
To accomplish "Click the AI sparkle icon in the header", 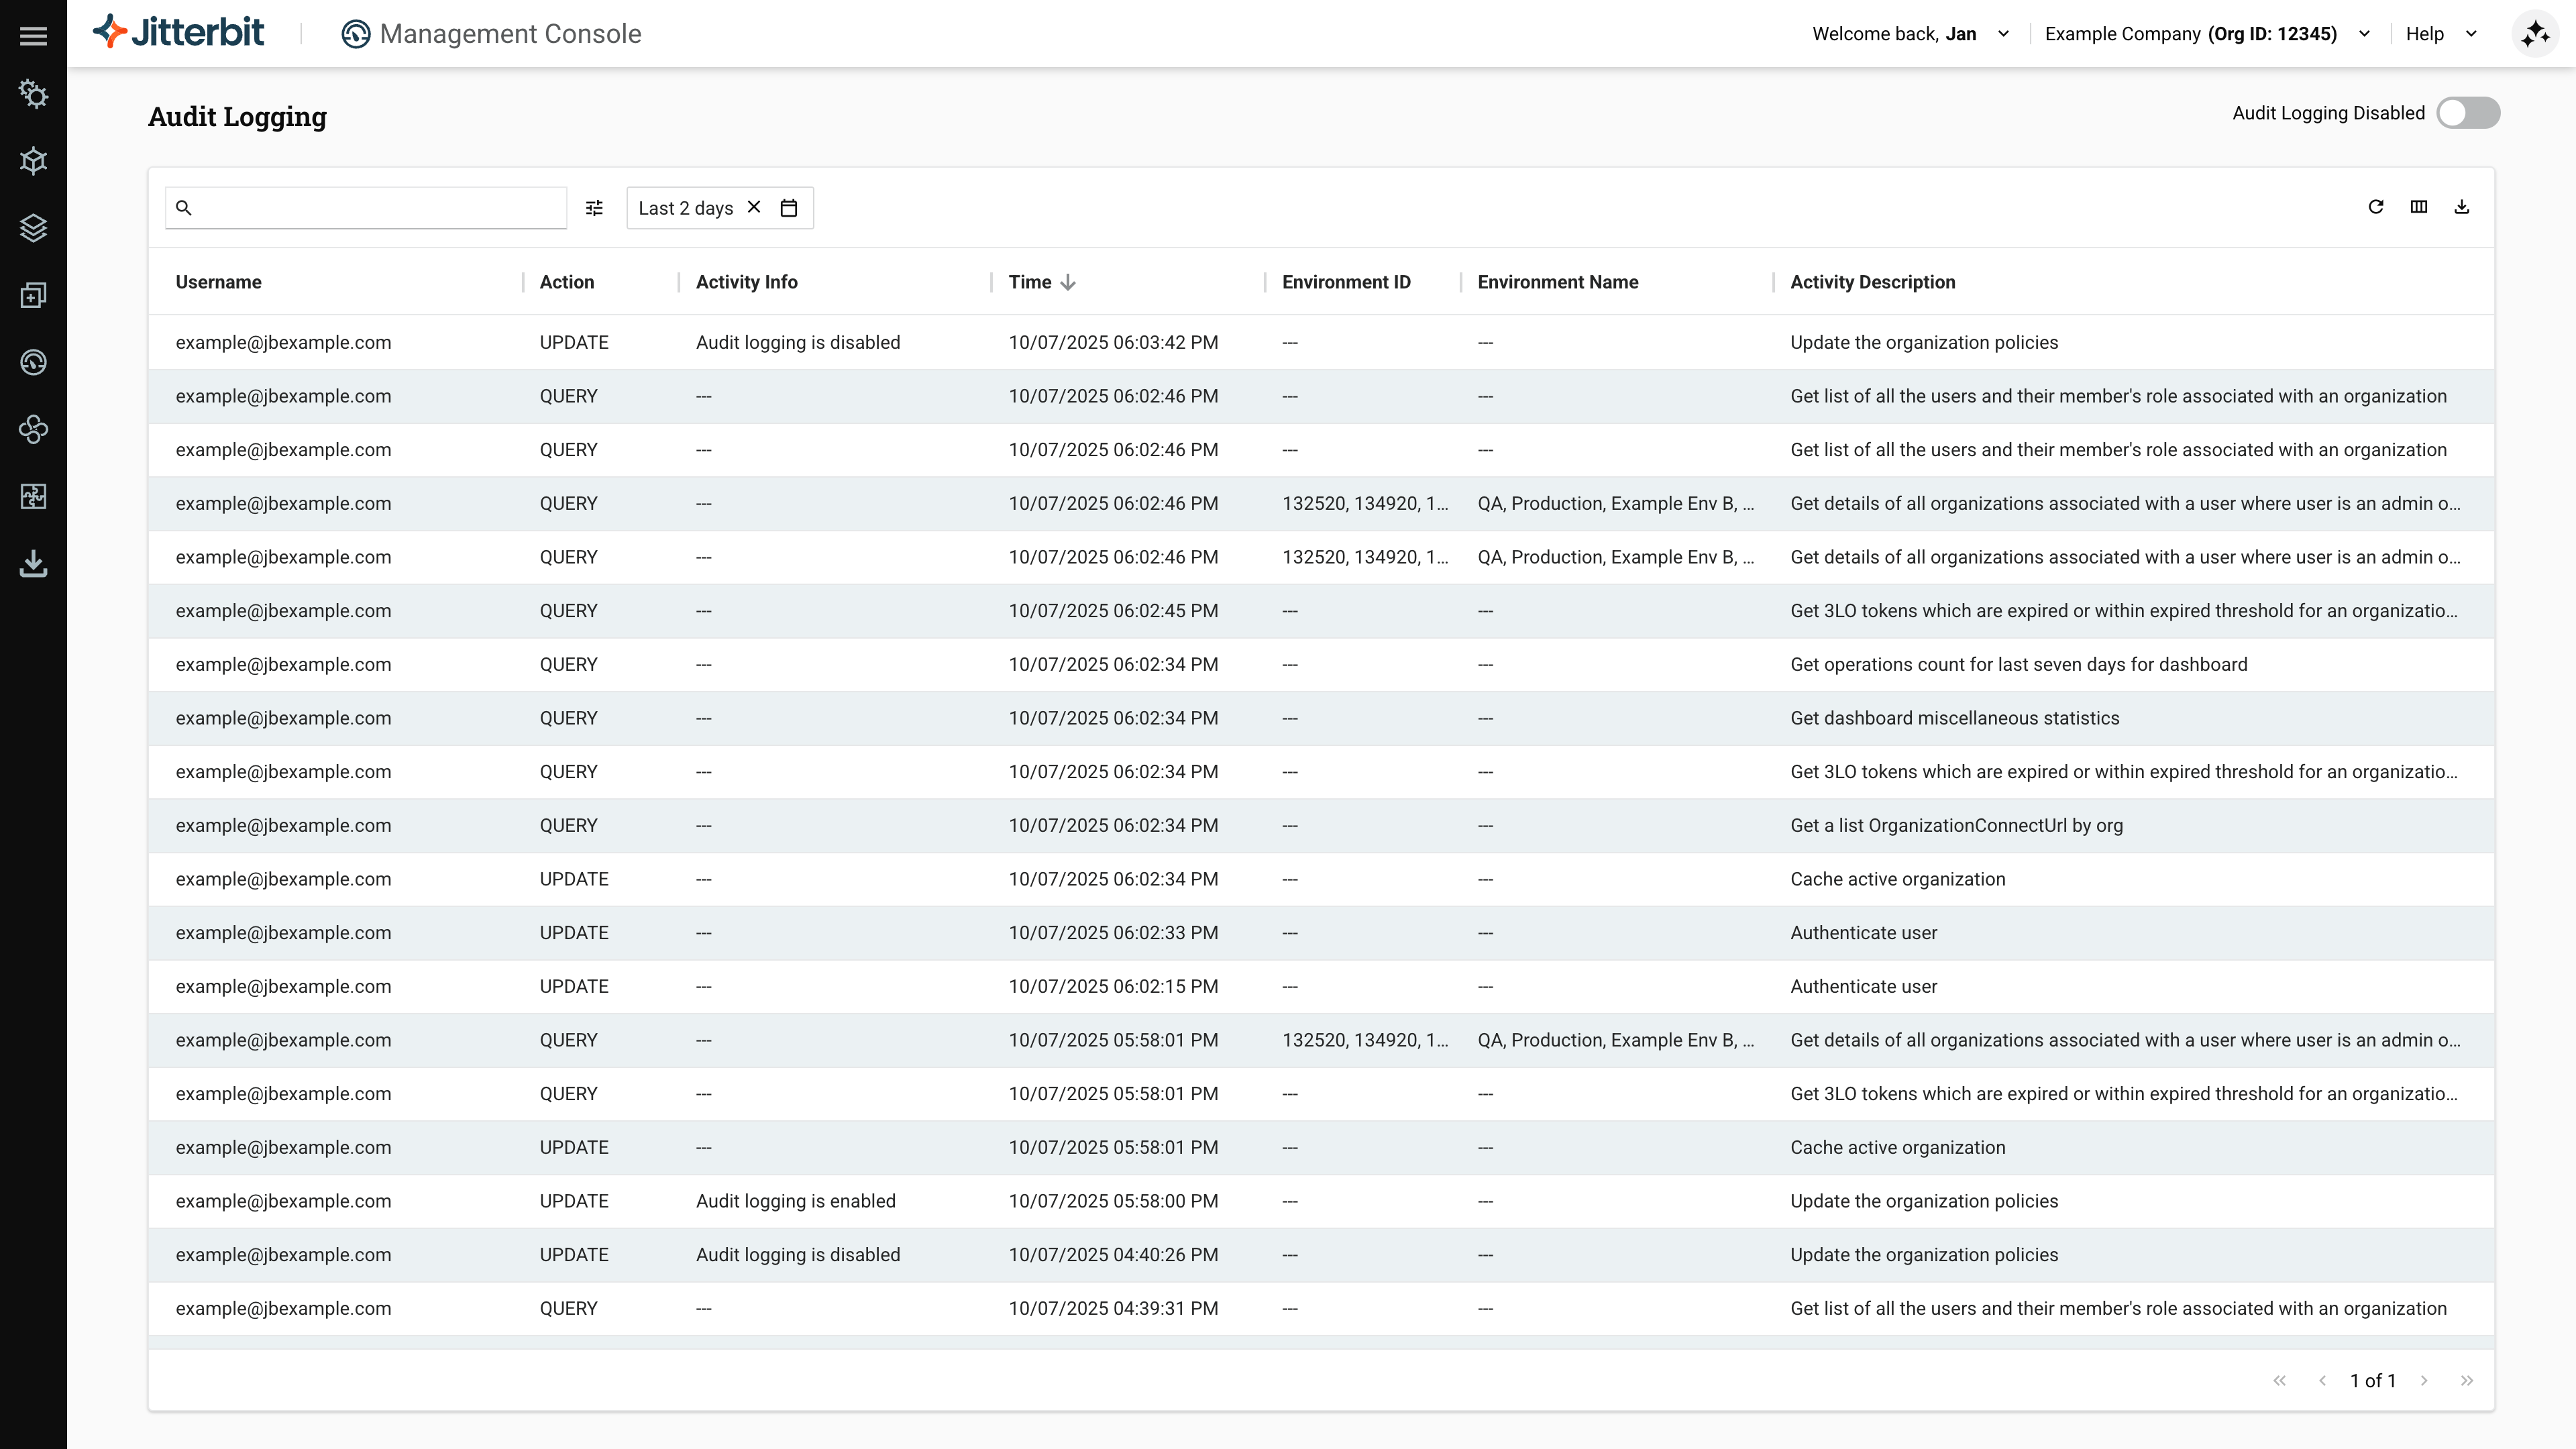I will [x=2536, y=33].
